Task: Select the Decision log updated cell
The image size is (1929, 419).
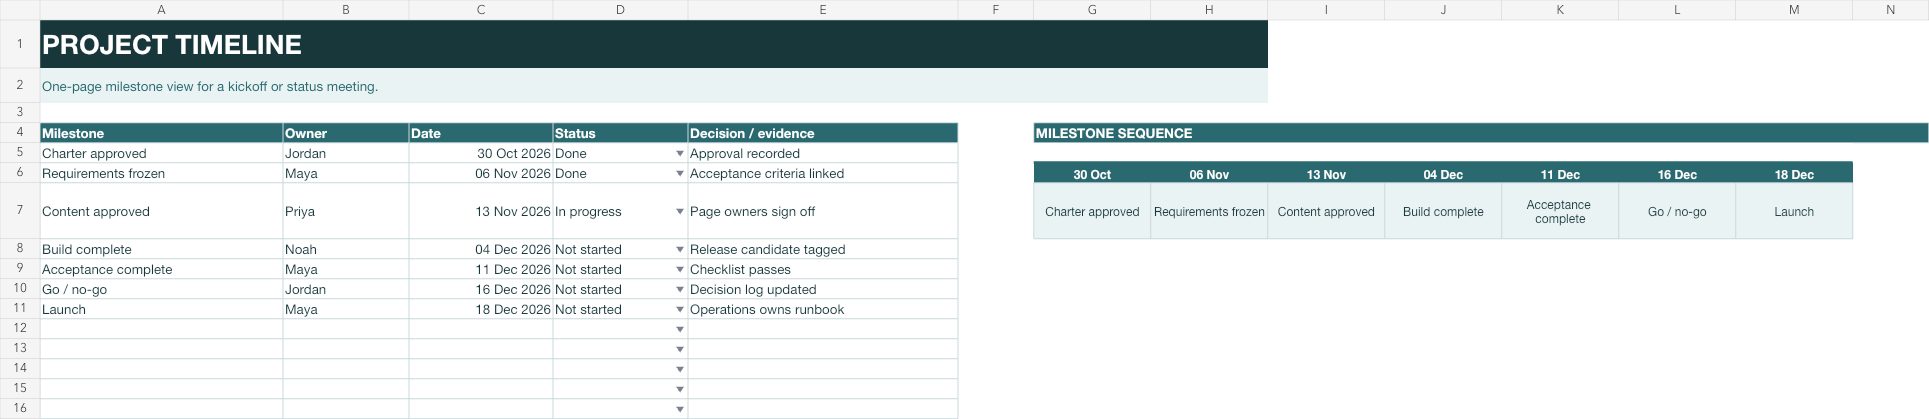Action: 823,290
